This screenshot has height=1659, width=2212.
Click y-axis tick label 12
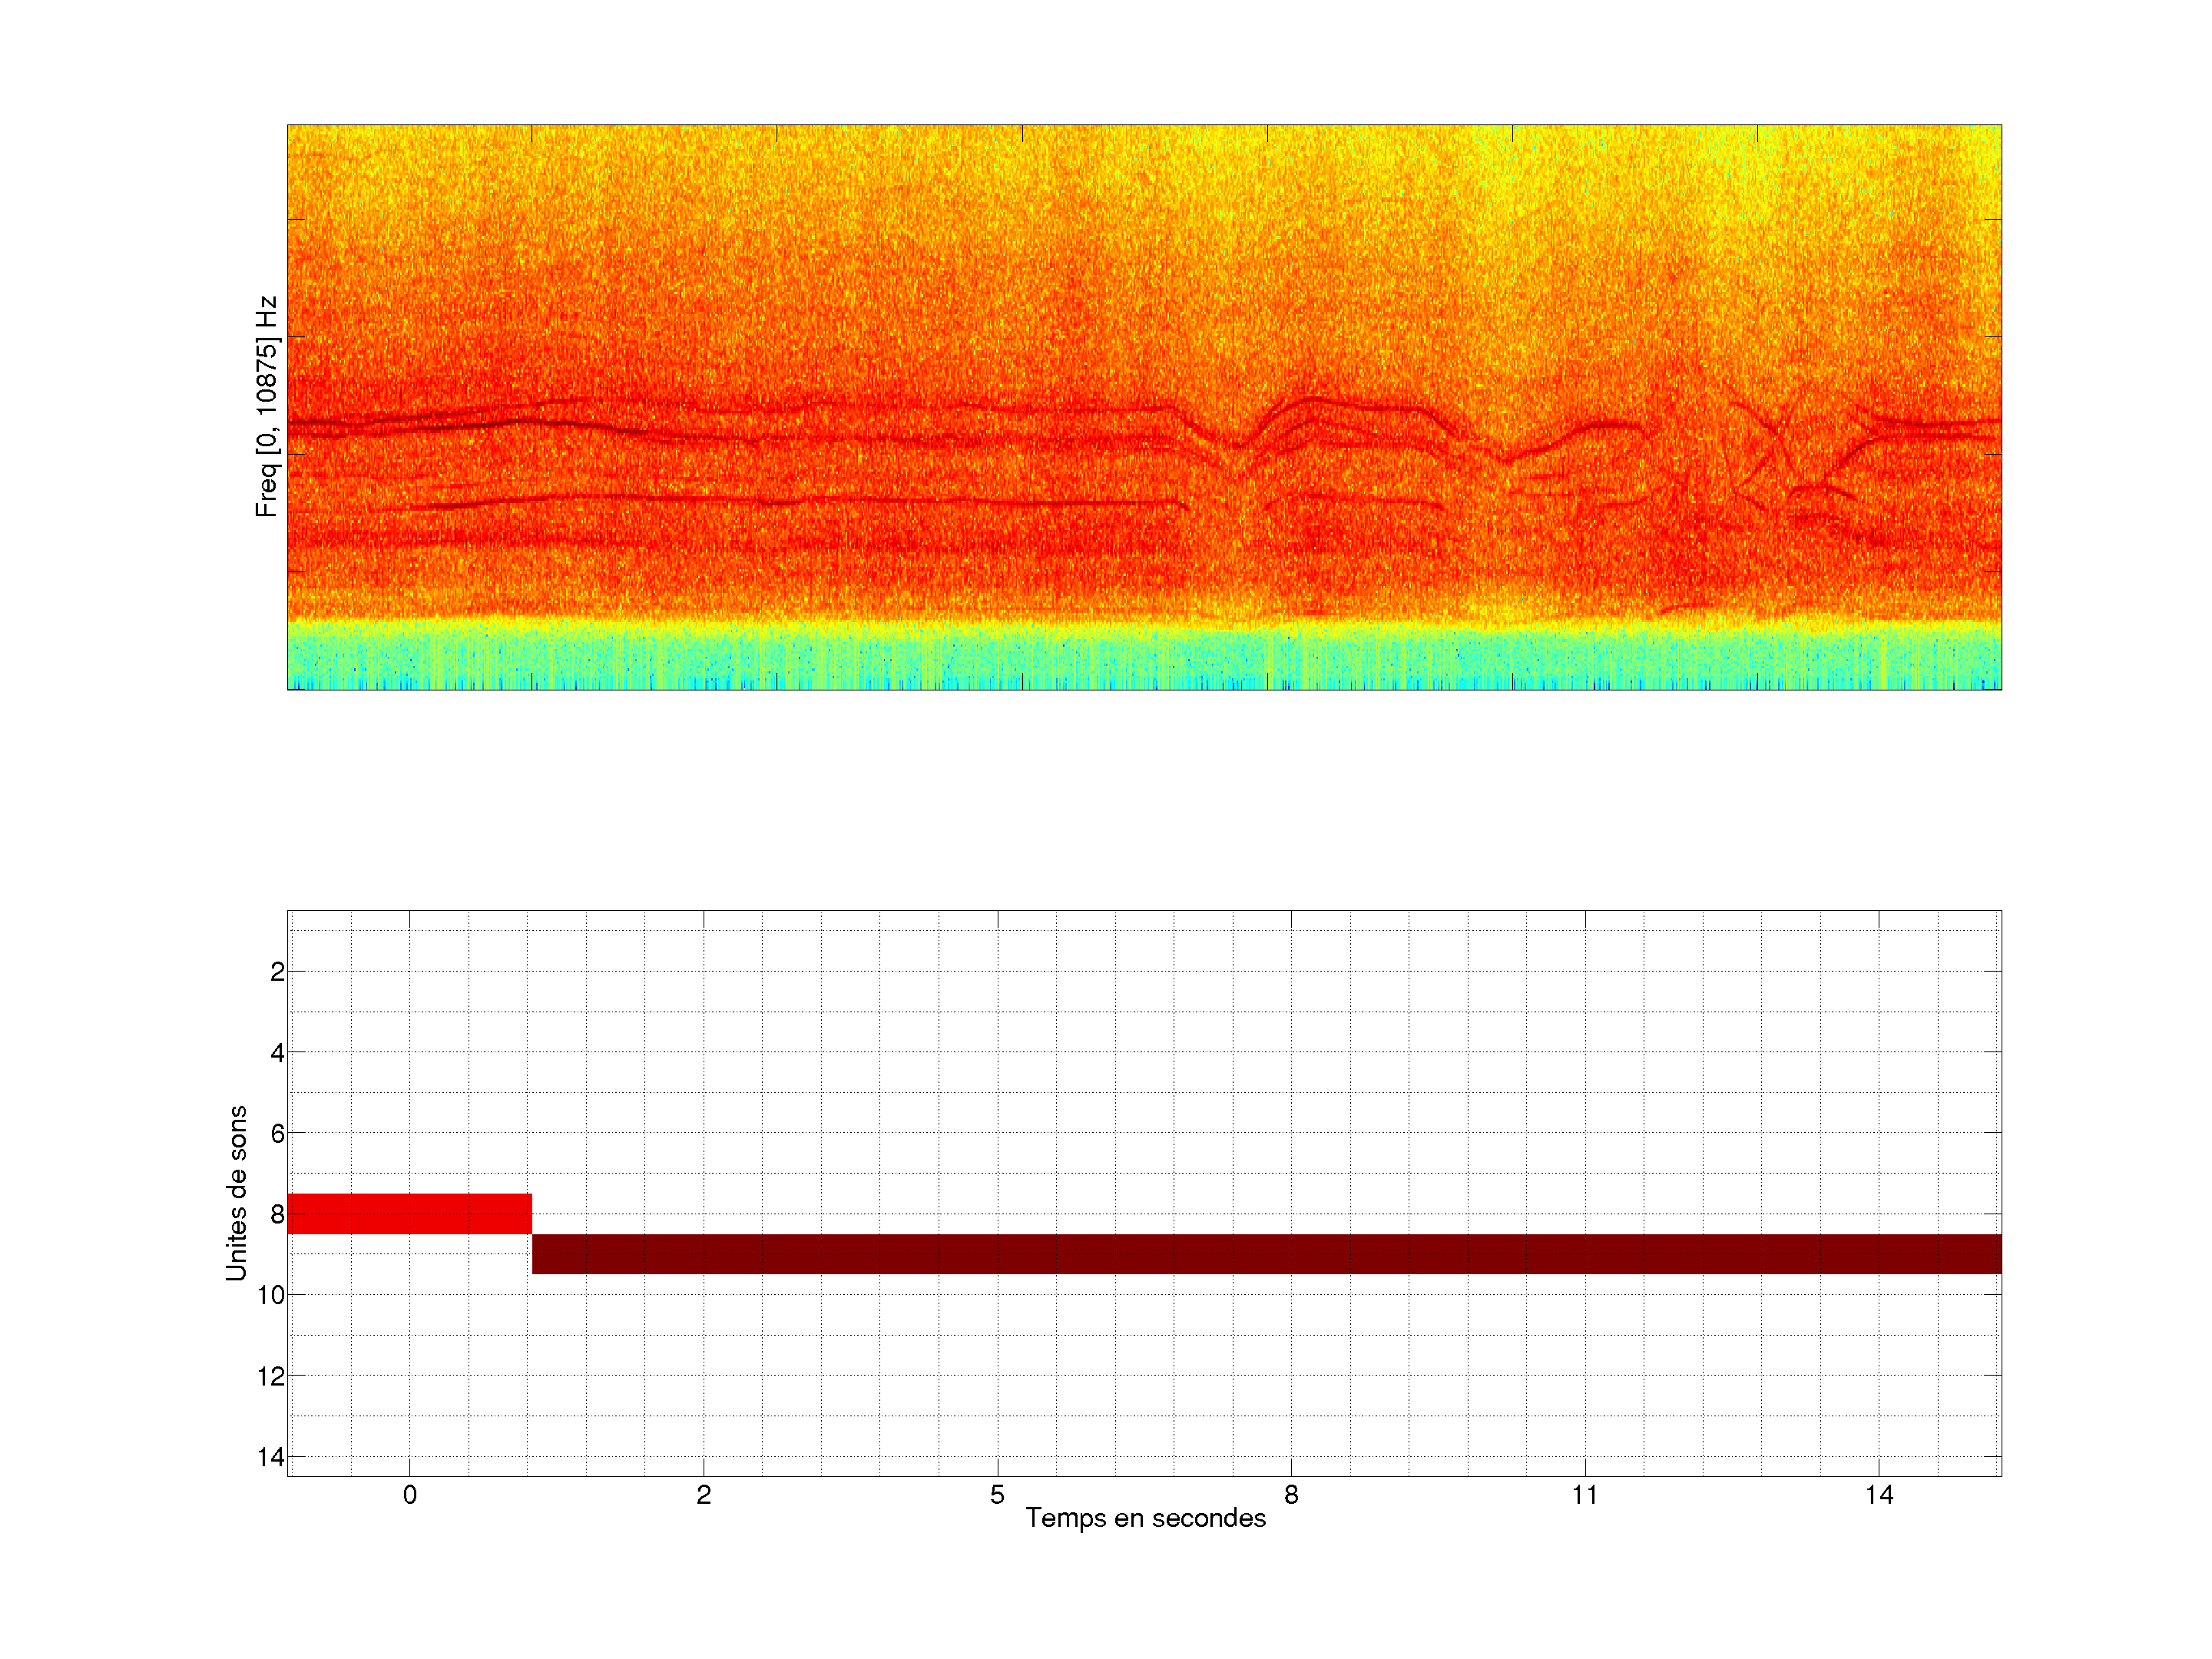pos(271,1376)
